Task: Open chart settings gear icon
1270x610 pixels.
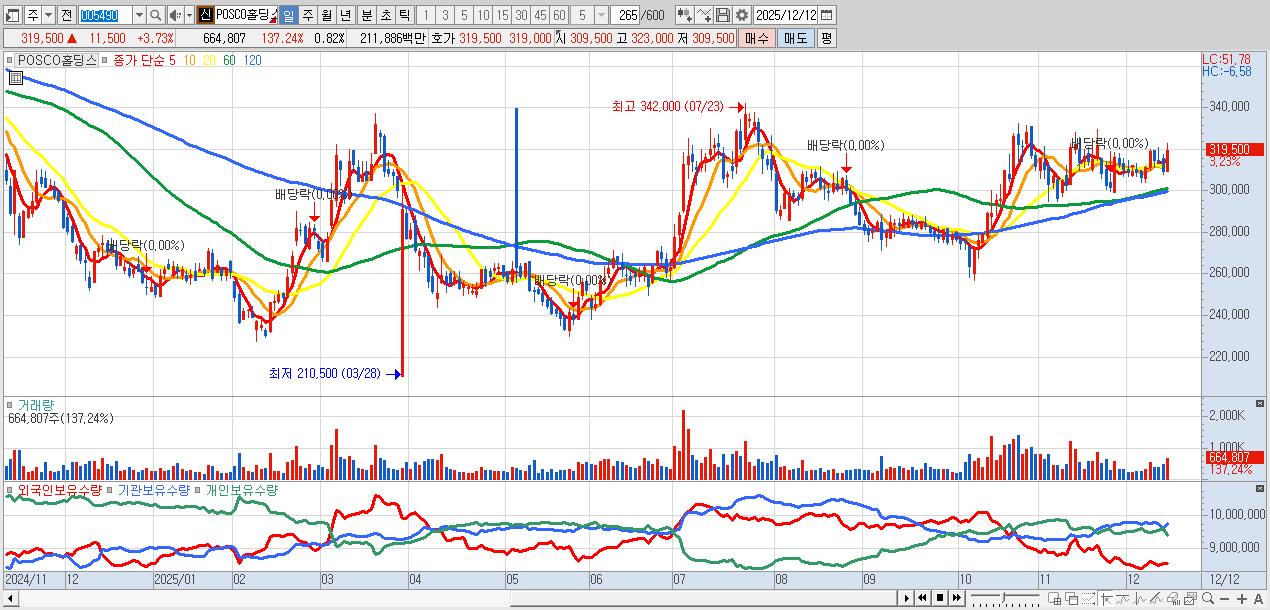Action: (x=742, y=15)
